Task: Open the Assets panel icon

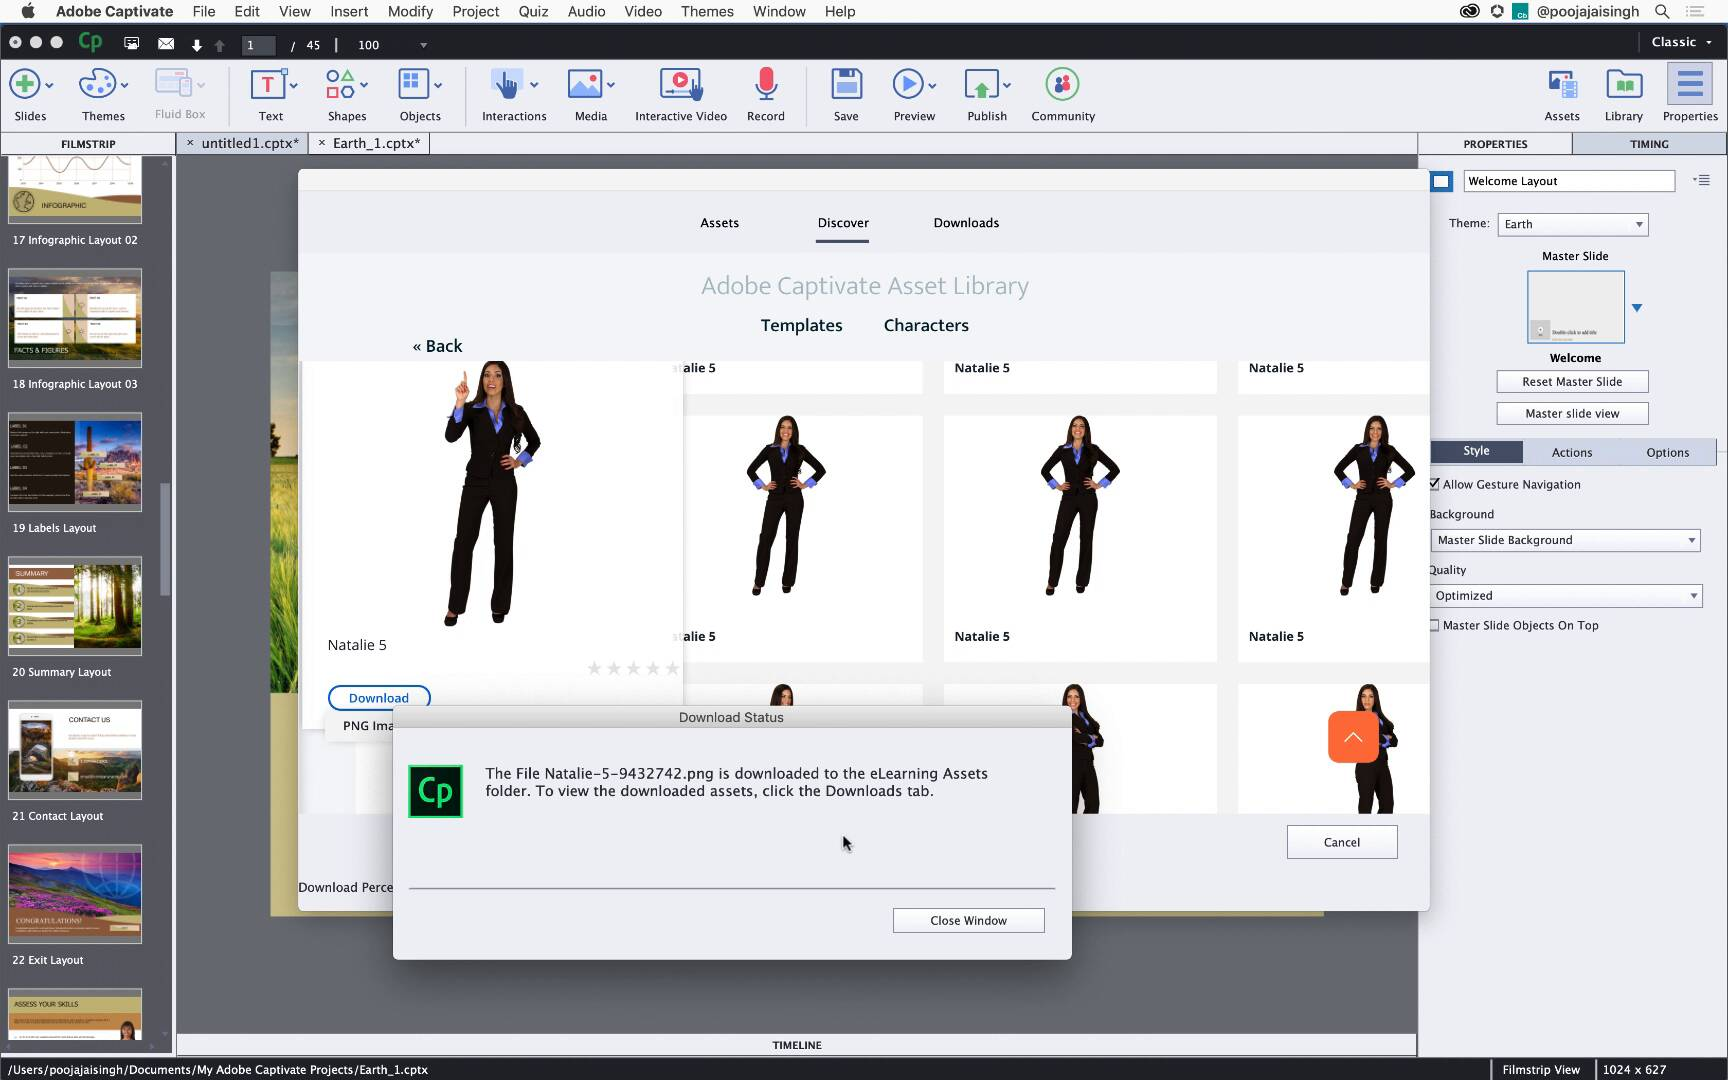Action: [x=1562, y=85]
